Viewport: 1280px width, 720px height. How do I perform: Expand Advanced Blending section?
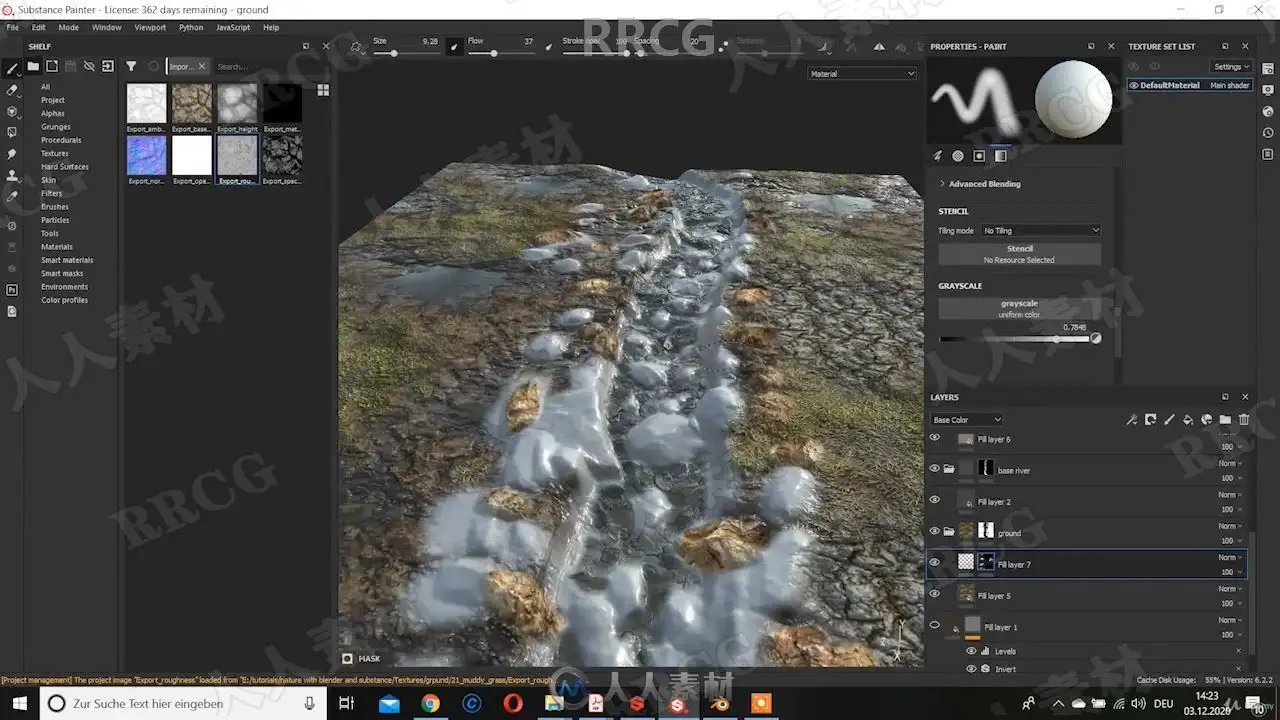tap(980, 184)
